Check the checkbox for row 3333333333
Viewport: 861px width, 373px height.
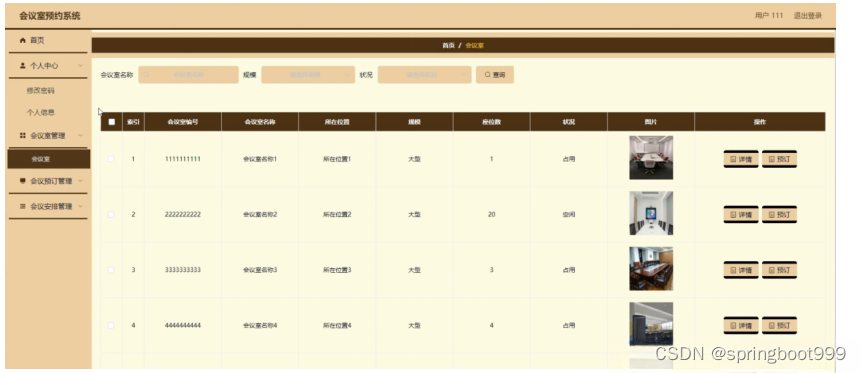tap(111, 270)
